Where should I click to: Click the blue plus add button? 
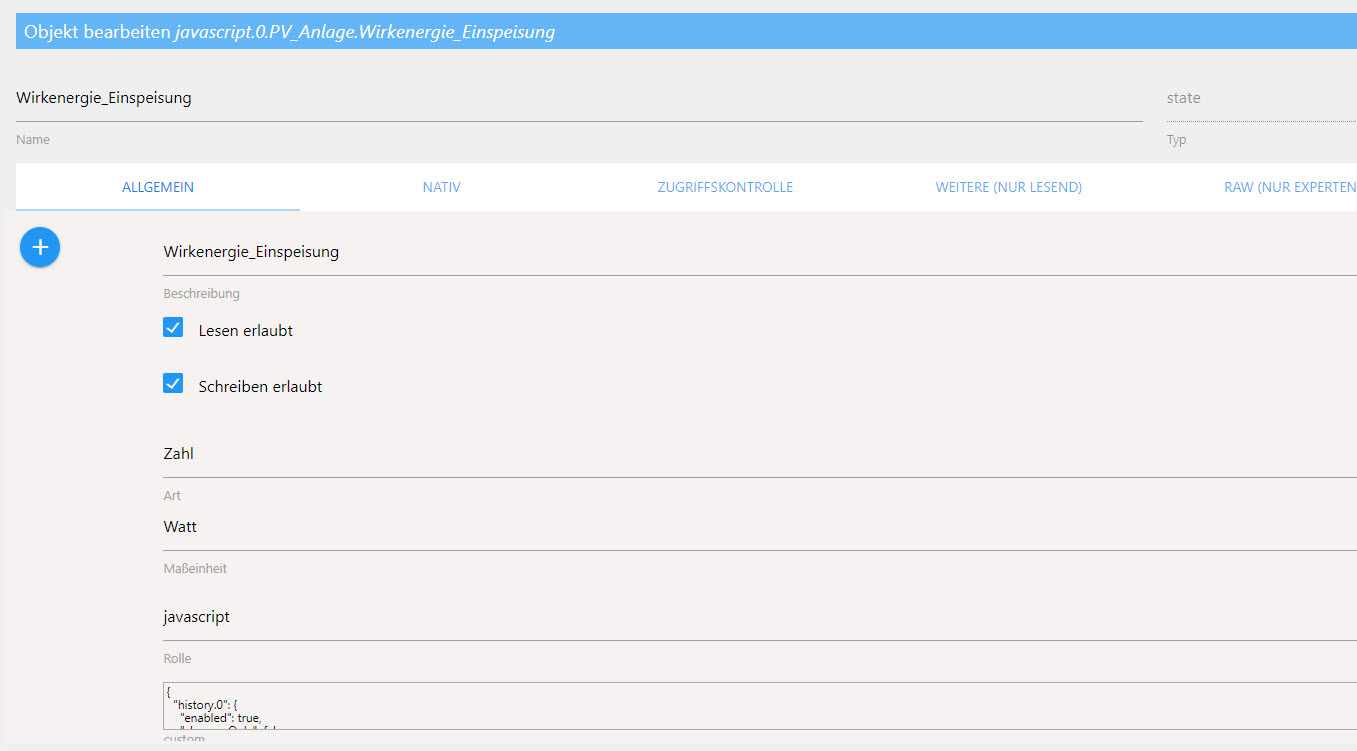point(40,248)
